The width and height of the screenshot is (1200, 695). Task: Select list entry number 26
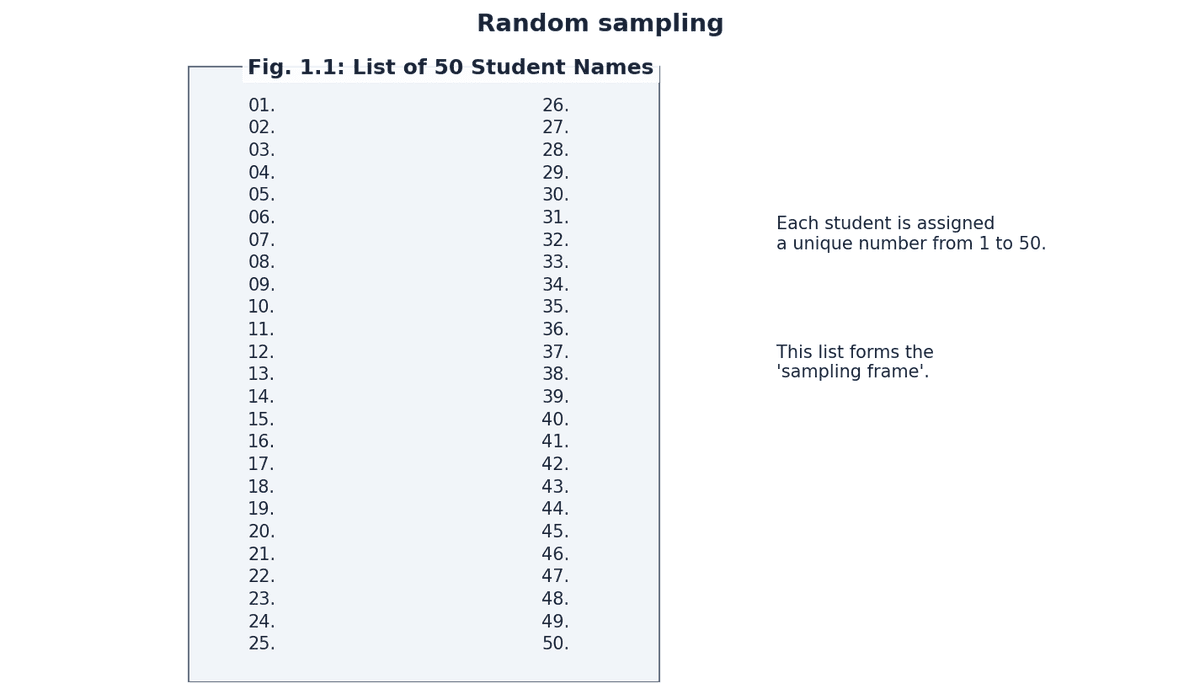point(555,106)
